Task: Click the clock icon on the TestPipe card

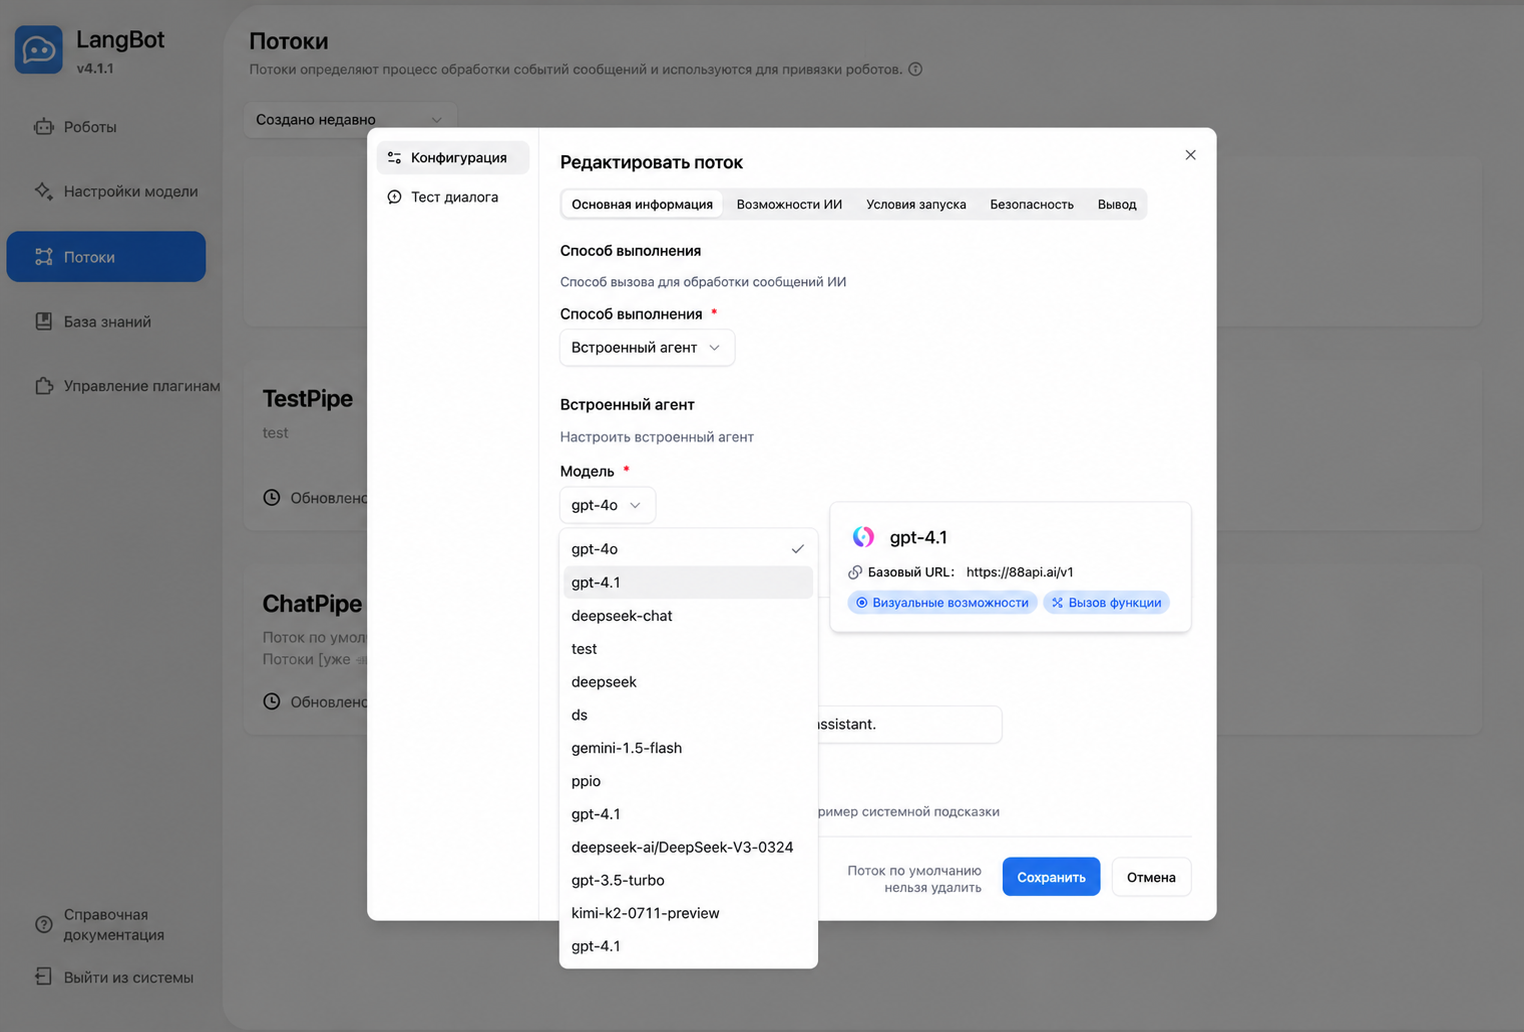Action: pyautogui.click(x=272, y=498)
